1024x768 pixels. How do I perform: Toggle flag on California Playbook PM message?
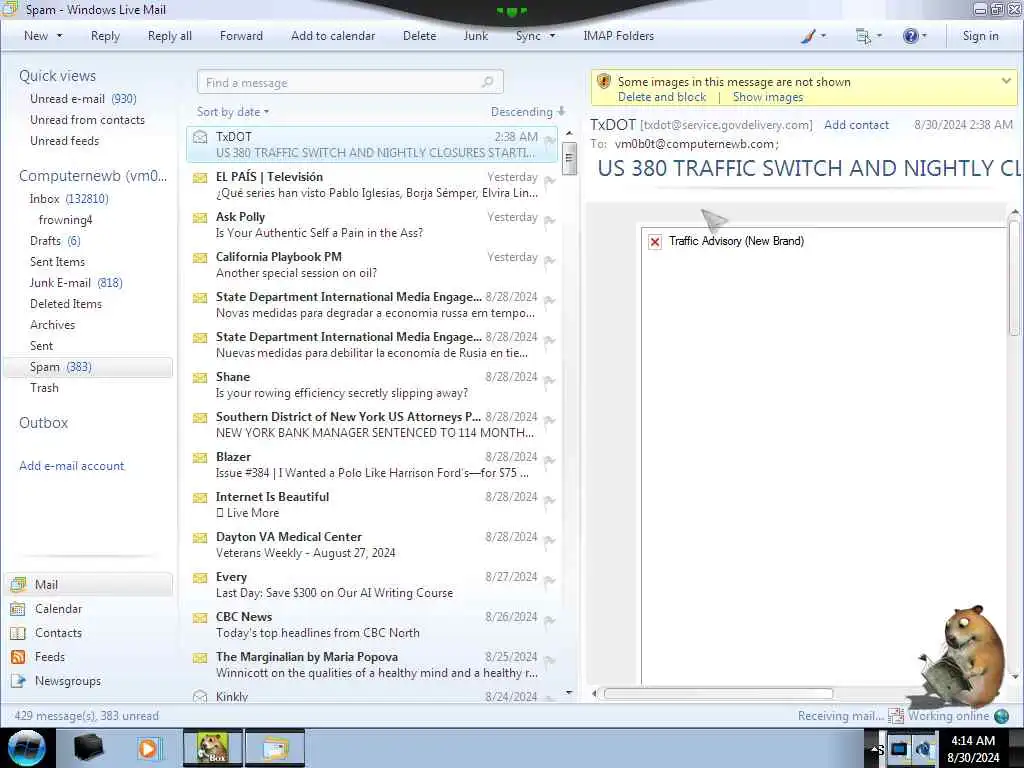tap(550, 261)
